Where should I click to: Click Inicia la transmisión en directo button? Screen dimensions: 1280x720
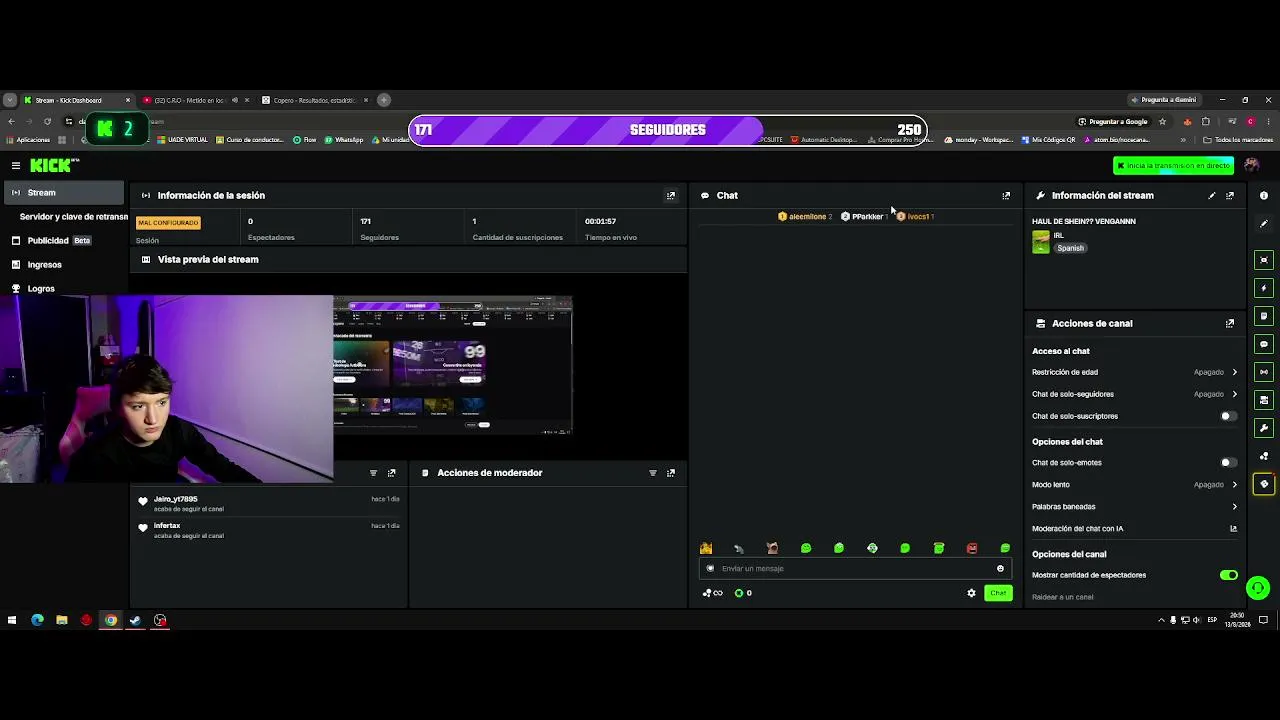(1173, 166)
